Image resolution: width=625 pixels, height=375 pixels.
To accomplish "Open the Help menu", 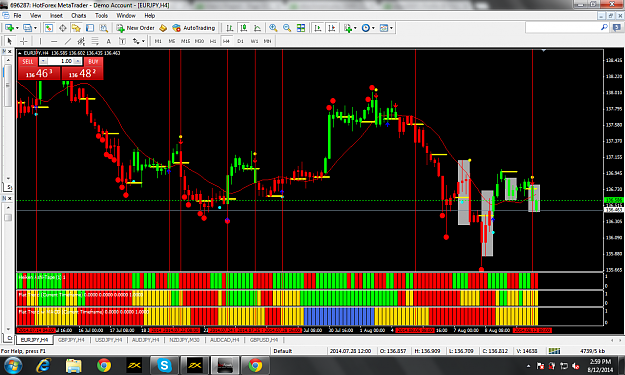I will (149, 16).
